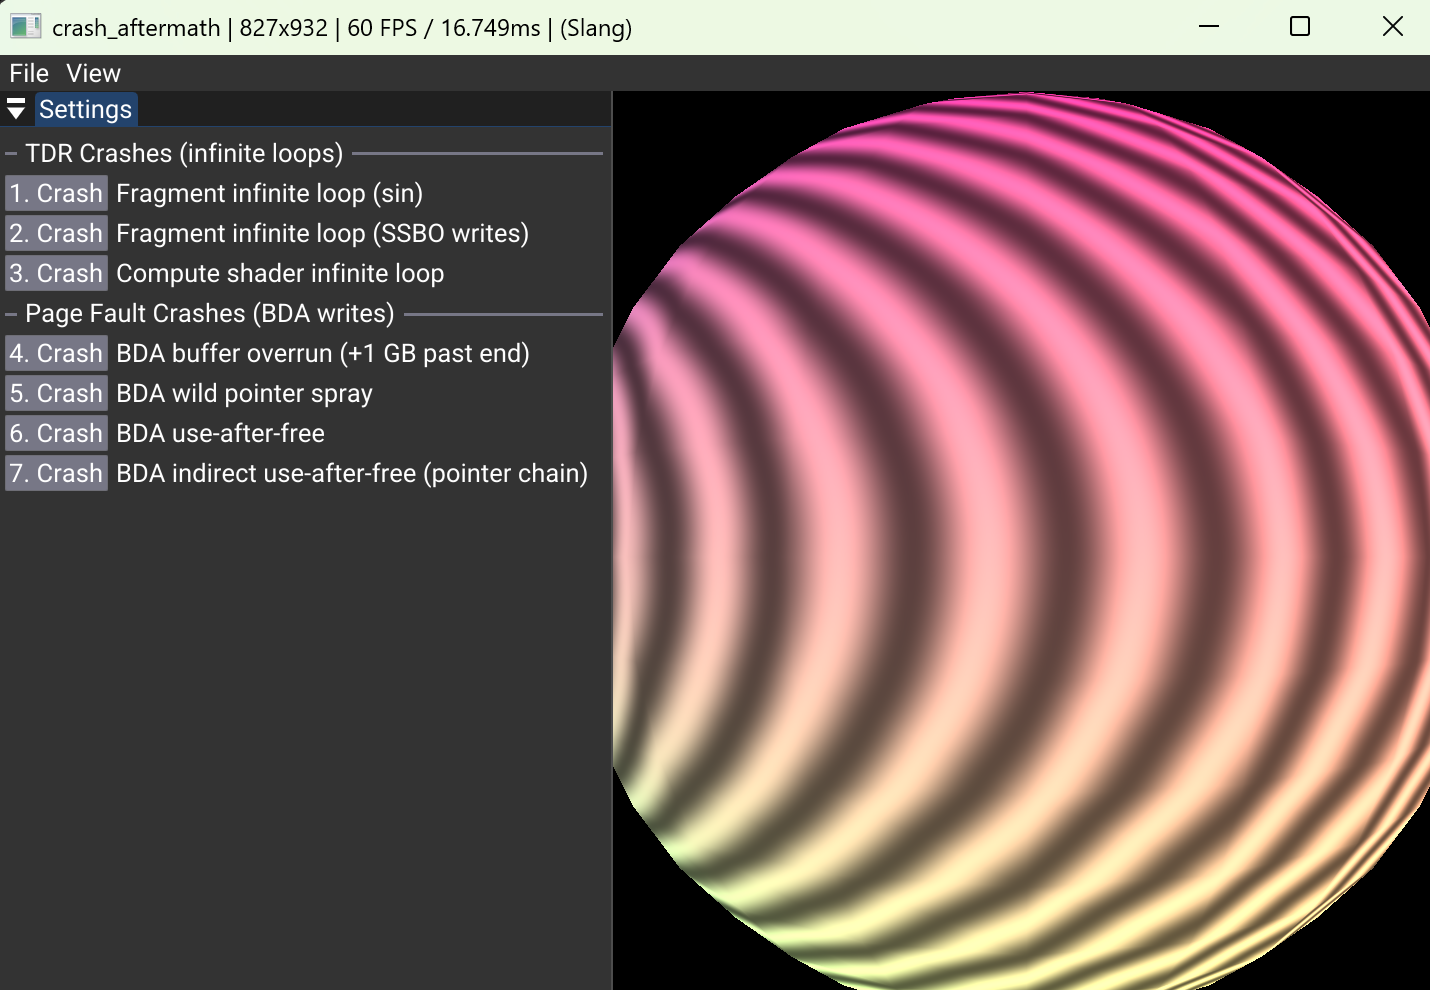Click the crash_aftermath app icon in title bar

25,27
